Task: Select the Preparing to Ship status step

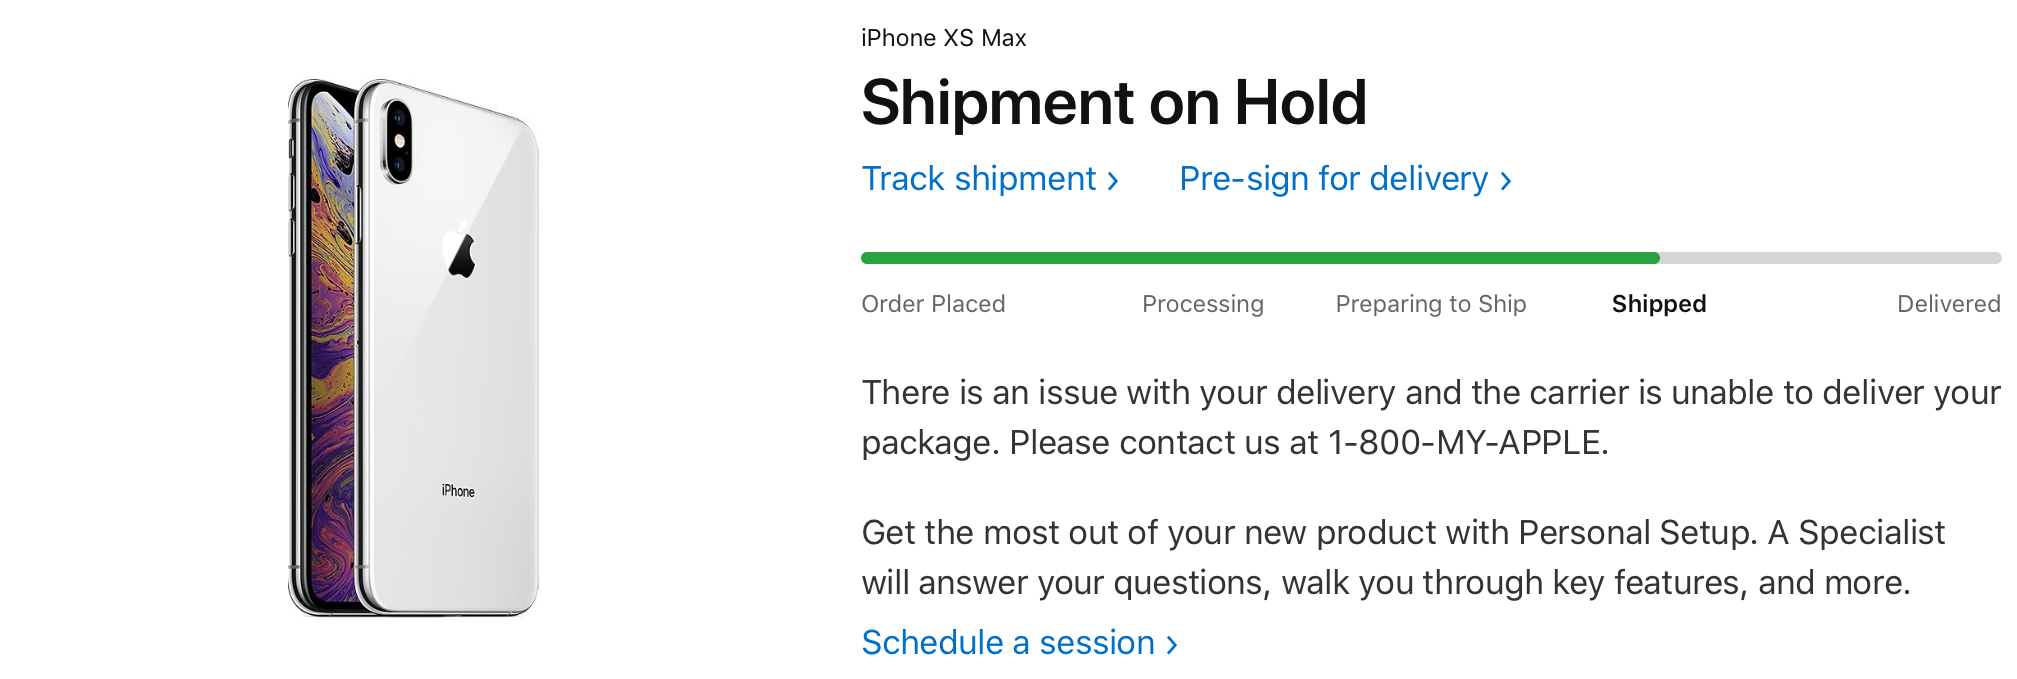Action: (x=1430, y=304)
